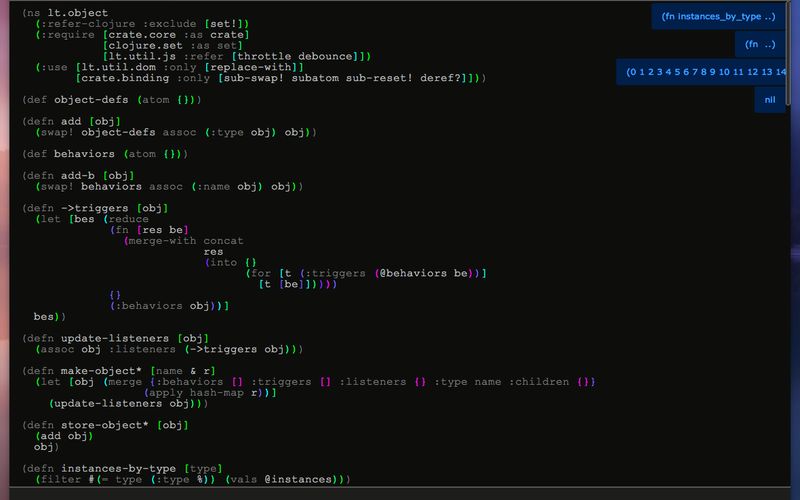Click the '(defn update-listeners [obj]' definition
Image resolution: width=800 pixels, height=500 pixels.
115,338
